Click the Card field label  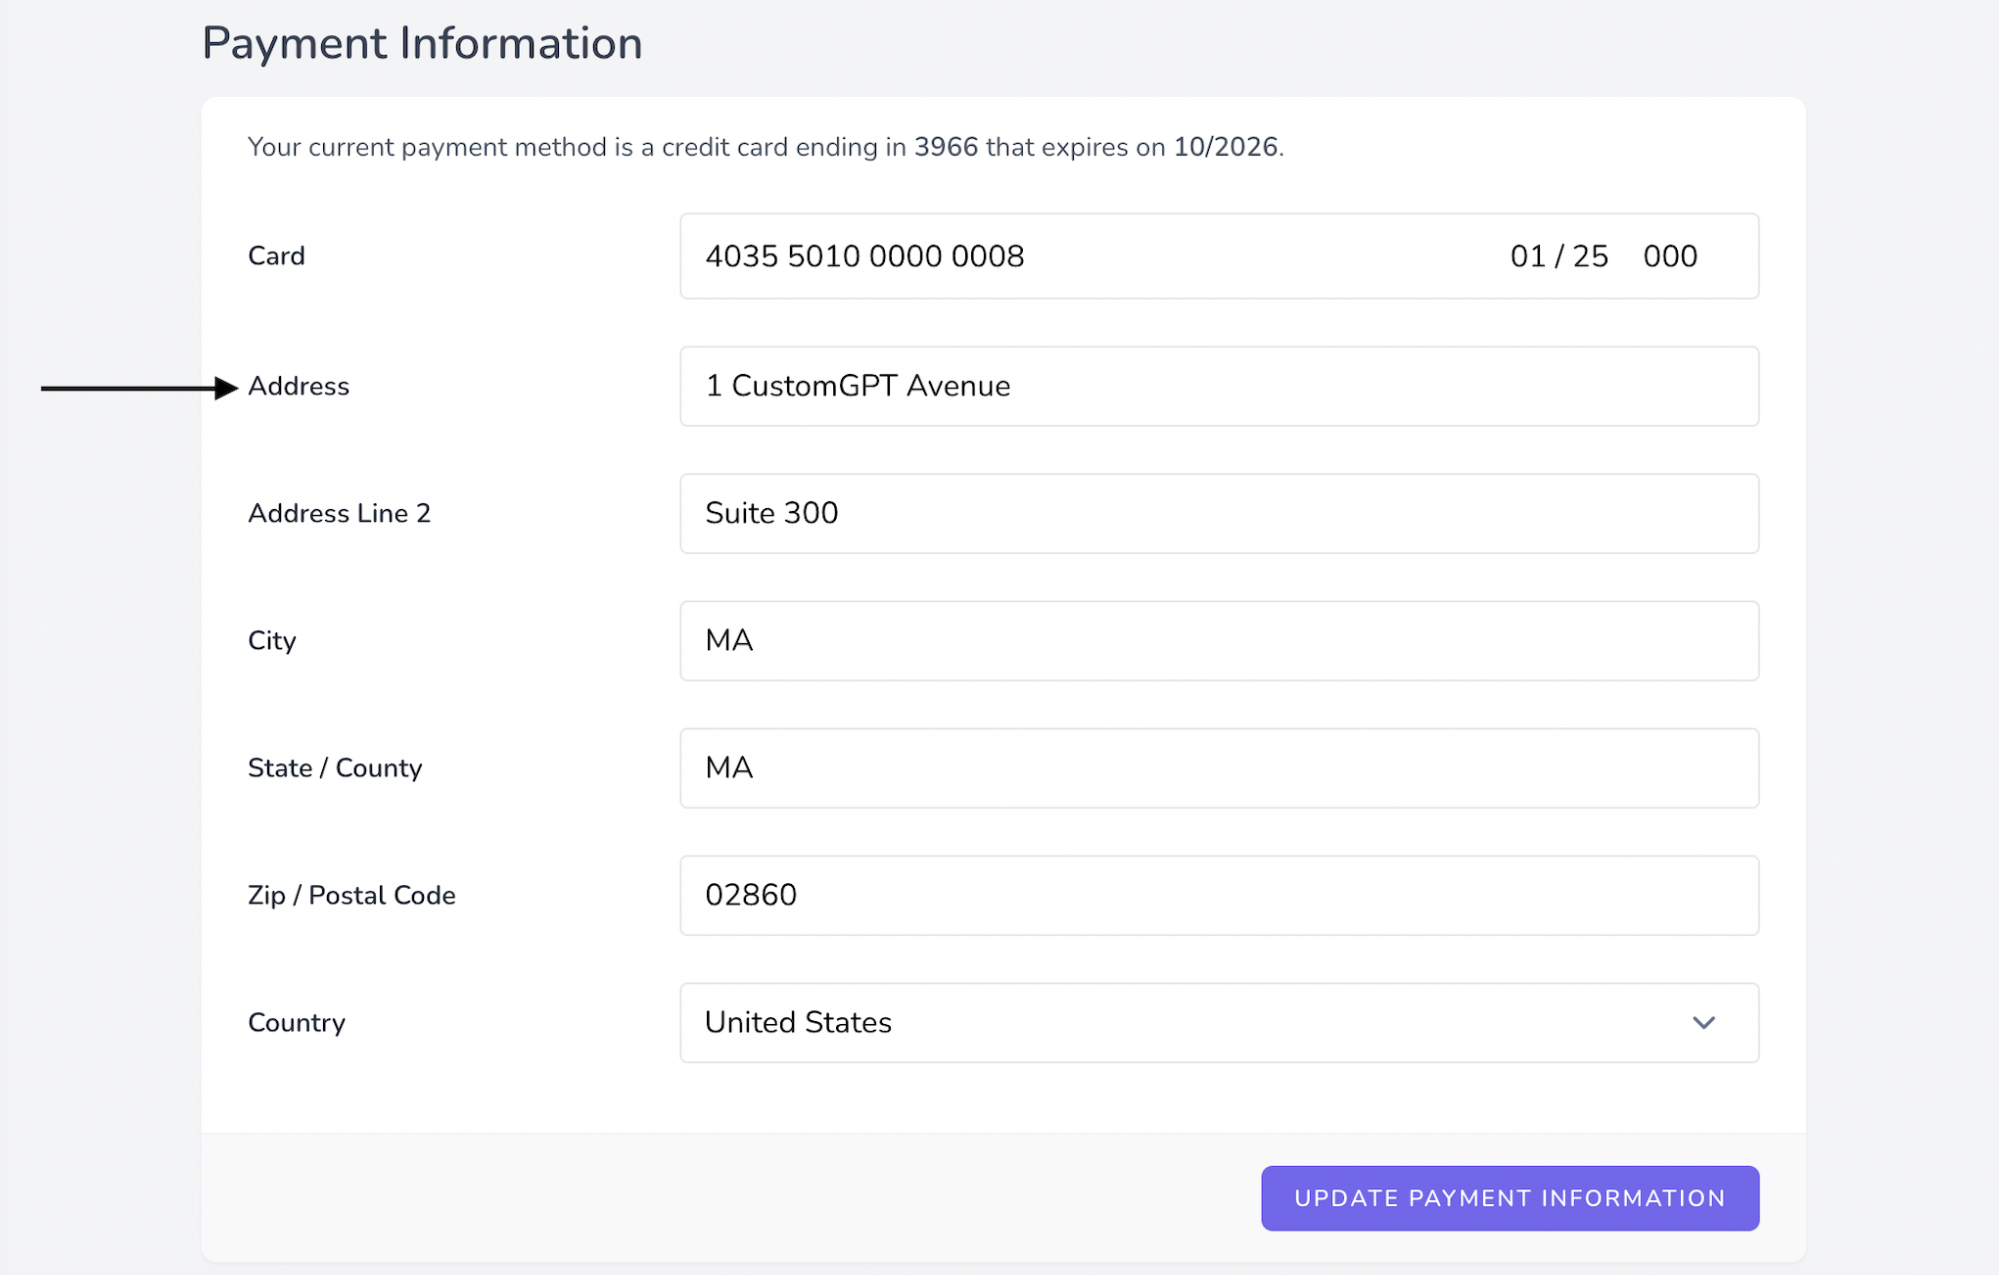click(276, 256)
